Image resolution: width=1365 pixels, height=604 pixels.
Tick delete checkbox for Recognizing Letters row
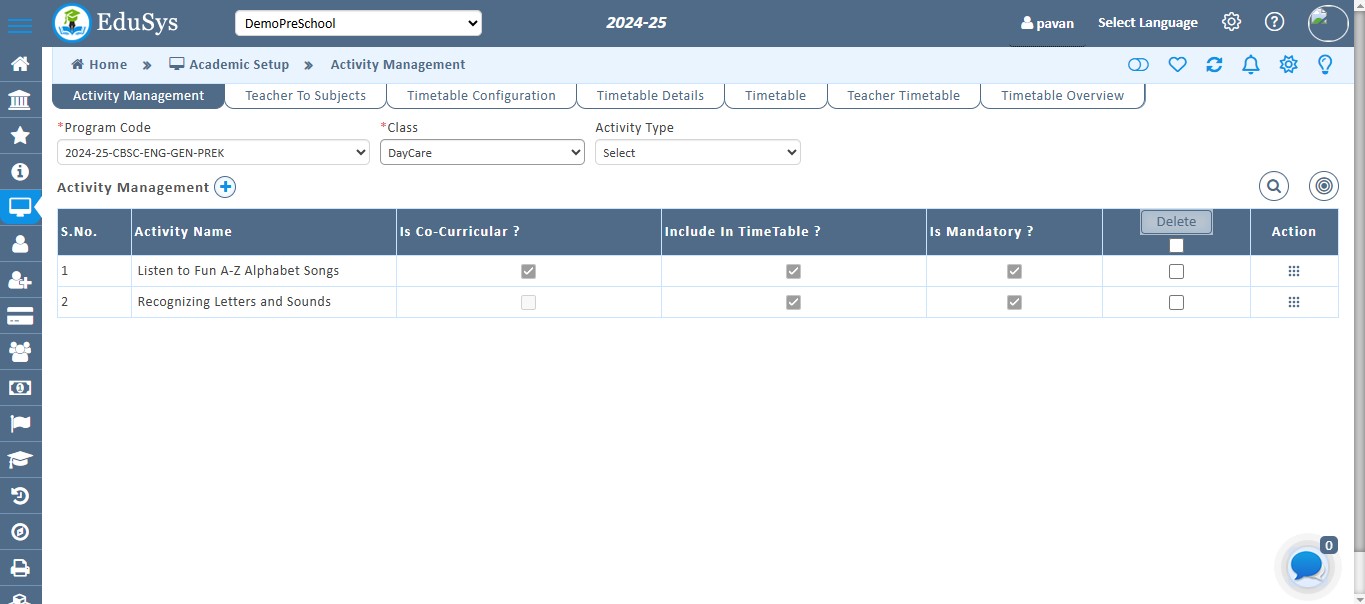(x=1176, y=302)
